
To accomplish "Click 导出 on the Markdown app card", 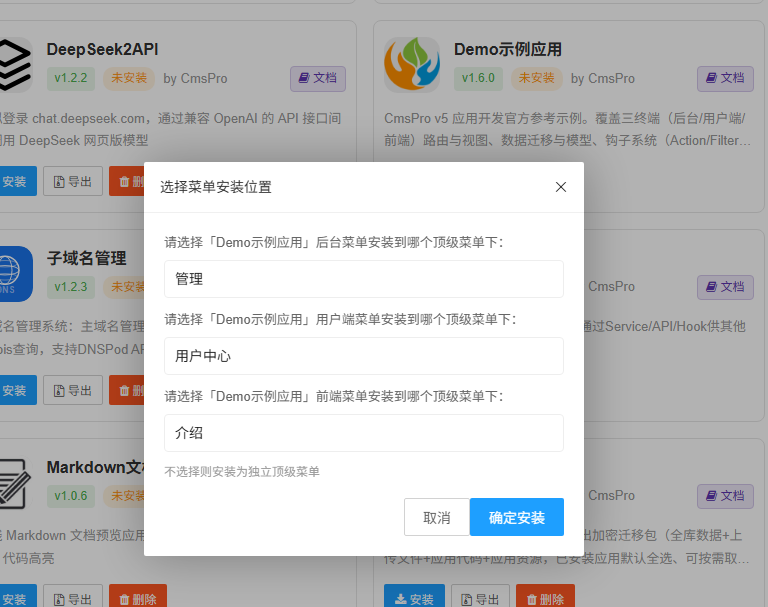I will [x=73, y=597].
